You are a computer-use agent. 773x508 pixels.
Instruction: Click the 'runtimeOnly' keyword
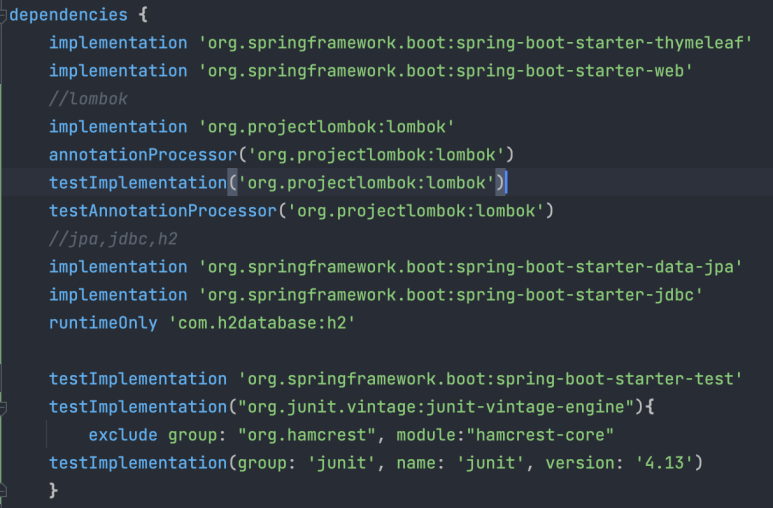(103, 323)
